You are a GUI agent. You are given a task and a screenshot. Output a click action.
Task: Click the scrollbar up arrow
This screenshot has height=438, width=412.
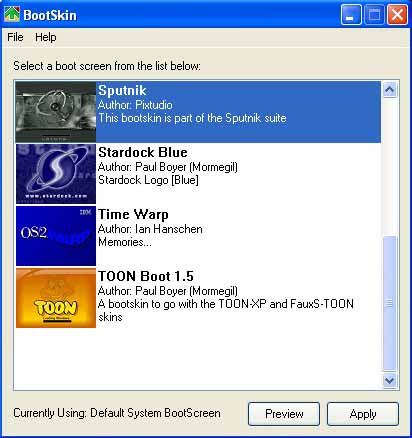(390, 89)
